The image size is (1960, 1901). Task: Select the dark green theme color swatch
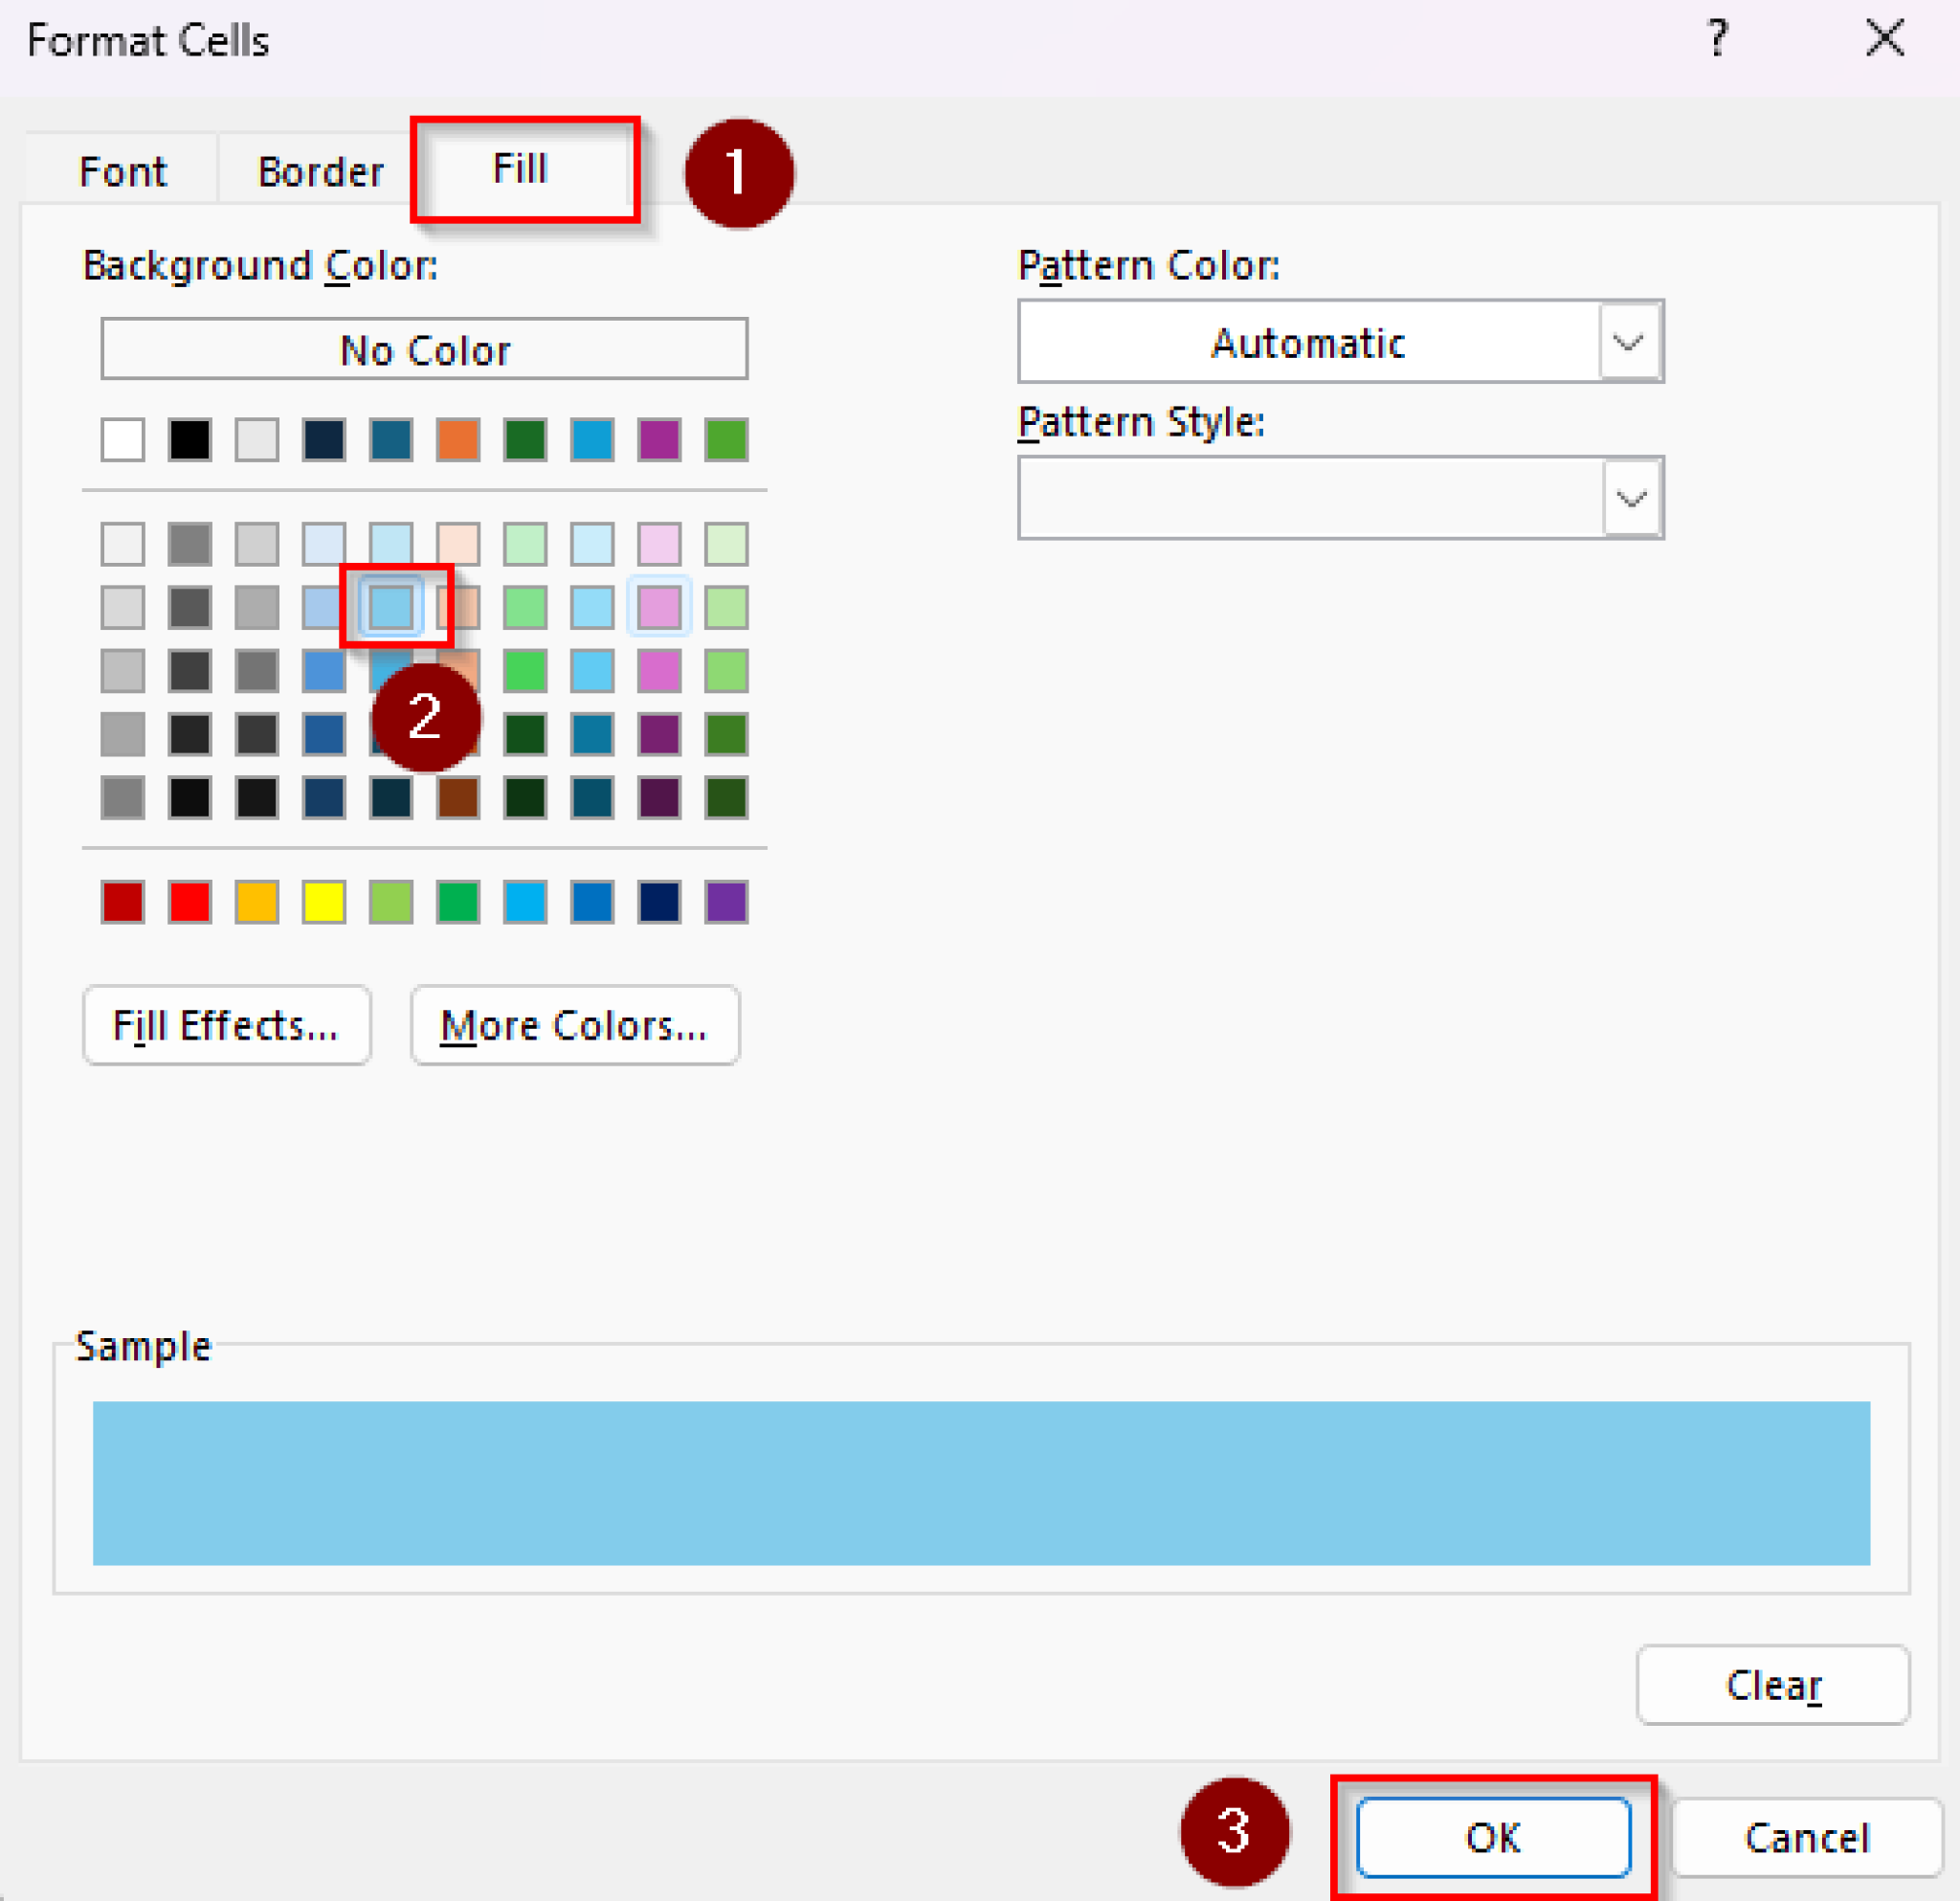(524, 440)
